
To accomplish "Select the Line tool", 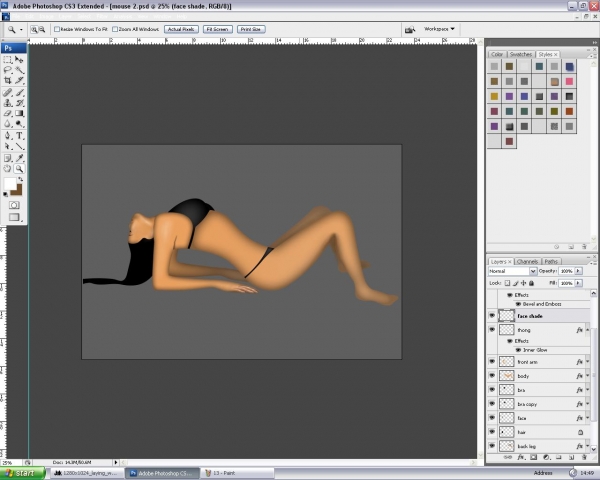I will [x=19, y=146].
